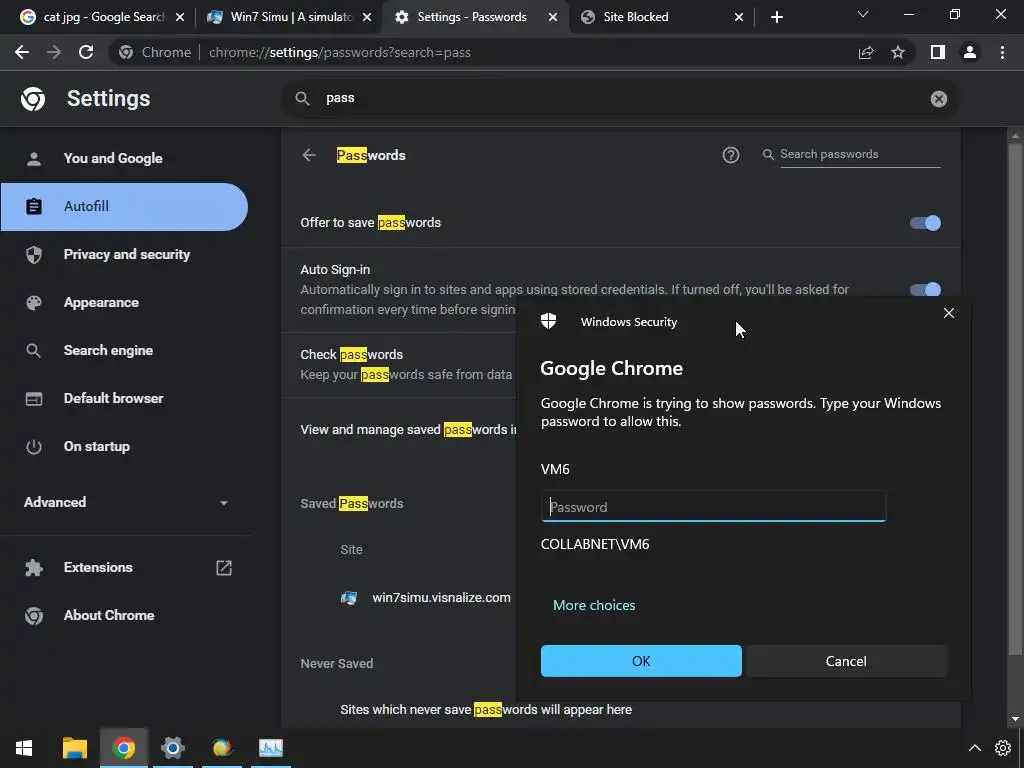1024x768 pixels.
Task: Click the scrollbar down arrow
Action: point(1015,719)
